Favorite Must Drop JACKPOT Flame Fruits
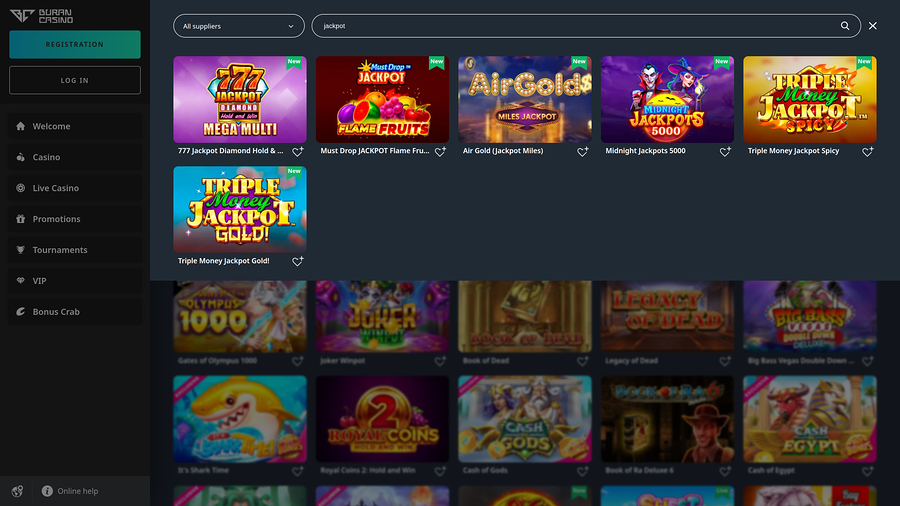The width and height of the screenshot is (900, 506). pos(440,151)
